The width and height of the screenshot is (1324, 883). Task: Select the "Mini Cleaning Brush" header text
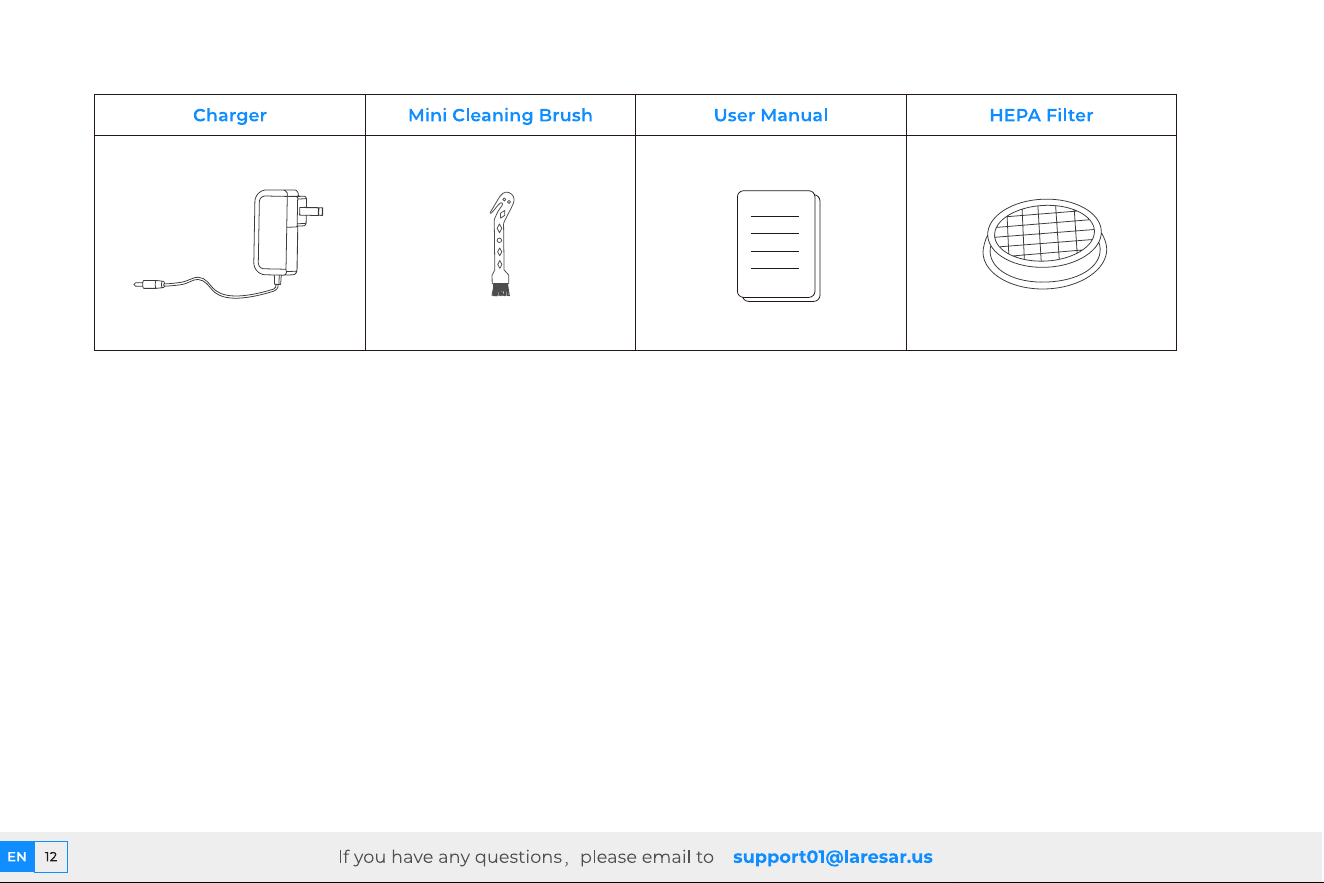pyautogui.click(x=500, y=115)
